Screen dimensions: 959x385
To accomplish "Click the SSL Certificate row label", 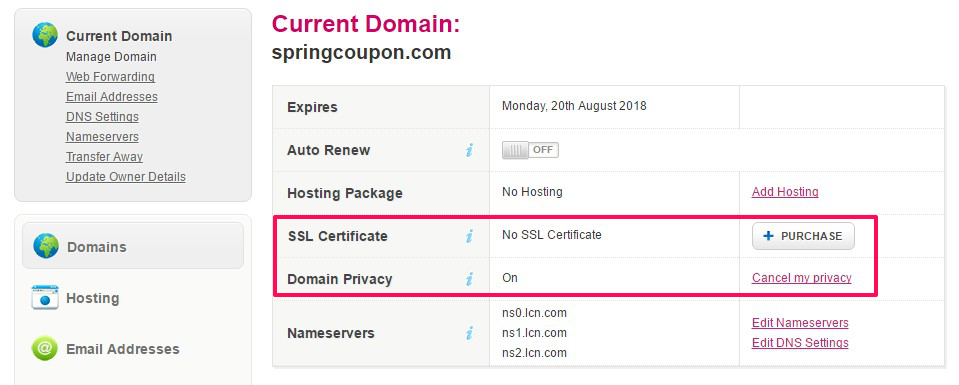I will pyautogui.click(x=338, y=236).
